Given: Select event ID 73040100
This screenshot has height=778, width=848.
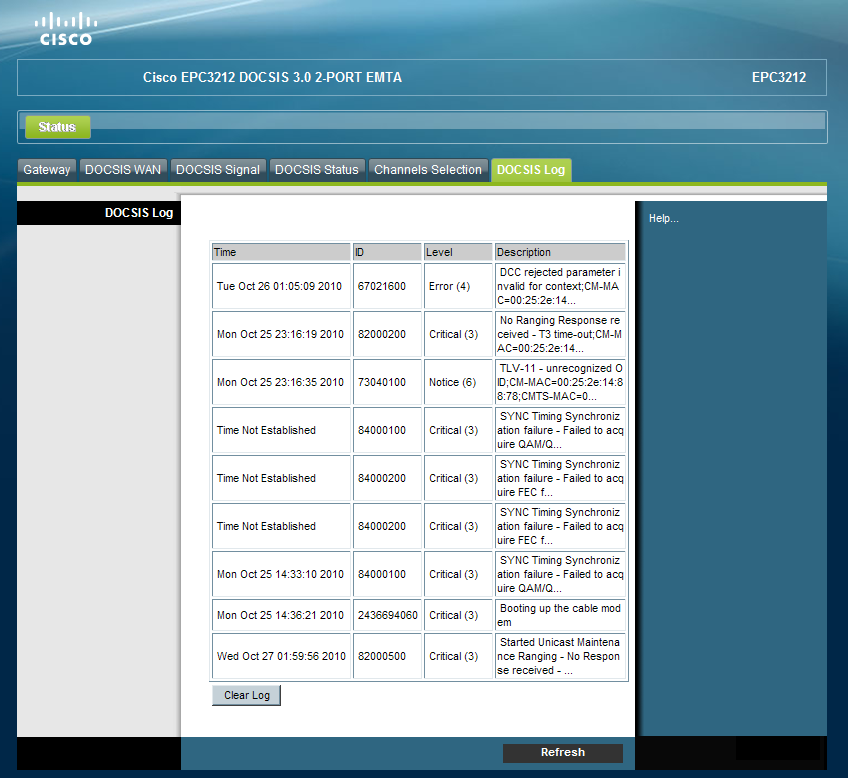Looking at the screenshot, I should click(x=387, y=382).
